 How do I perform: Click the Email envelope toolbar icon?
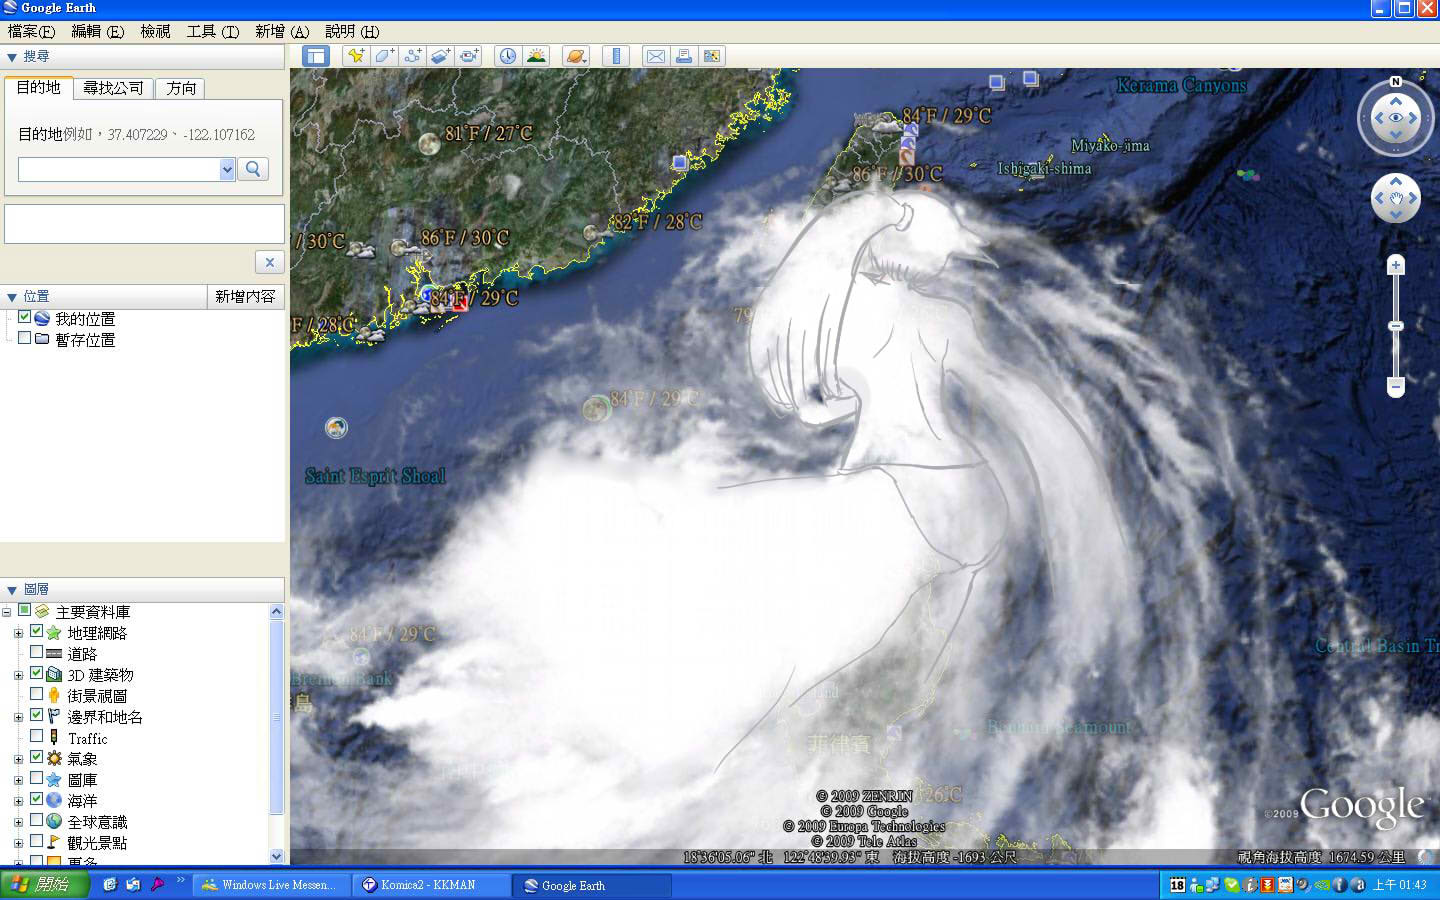[x=655, y=56]
